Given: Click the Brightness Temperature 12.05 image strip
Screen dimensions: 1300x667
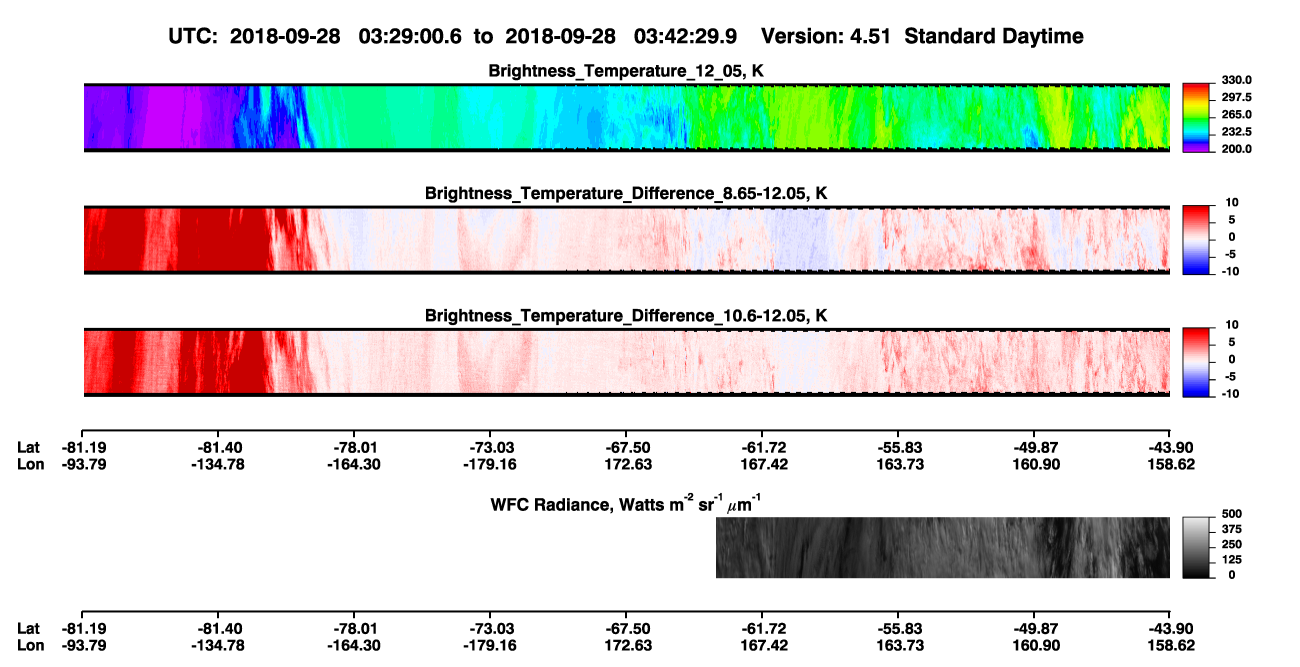Looking at the screenshot, I should click(x=626, y=117).
